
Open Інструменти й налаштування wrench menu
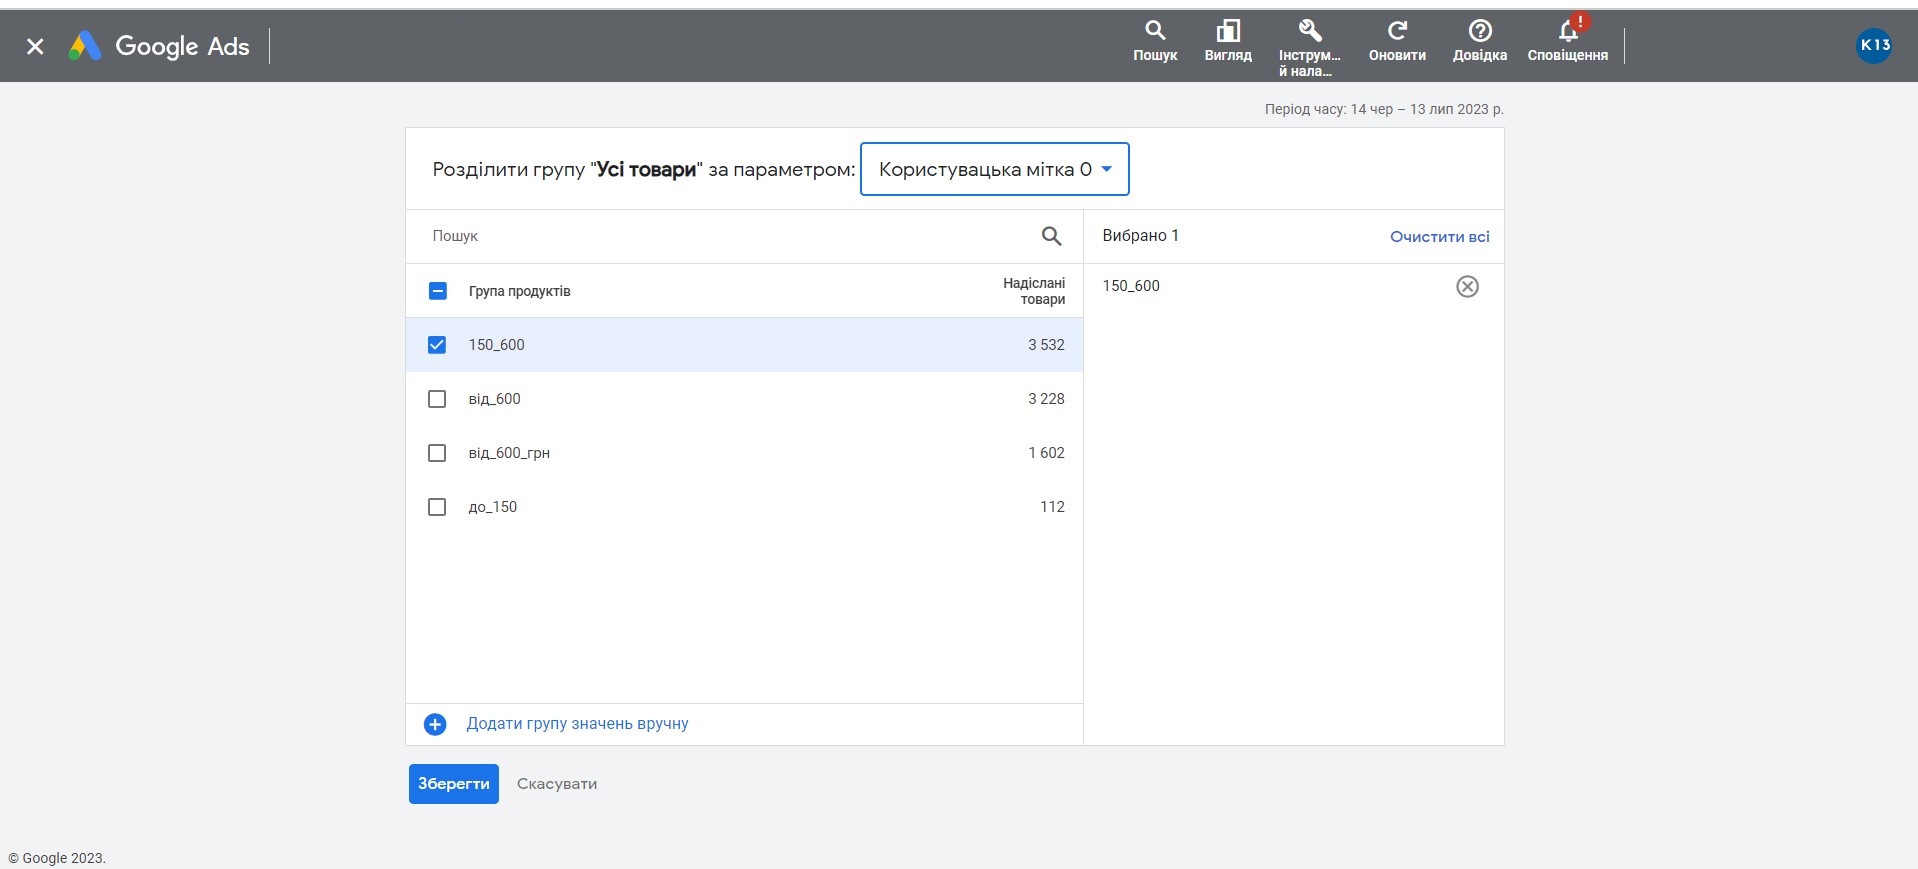pyautogui.click(x=1309, y=48)
